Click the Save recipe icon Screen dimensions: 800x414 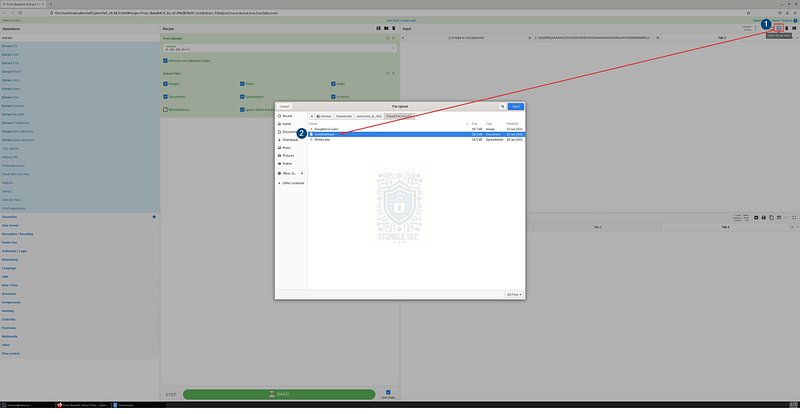coord(378,29)
